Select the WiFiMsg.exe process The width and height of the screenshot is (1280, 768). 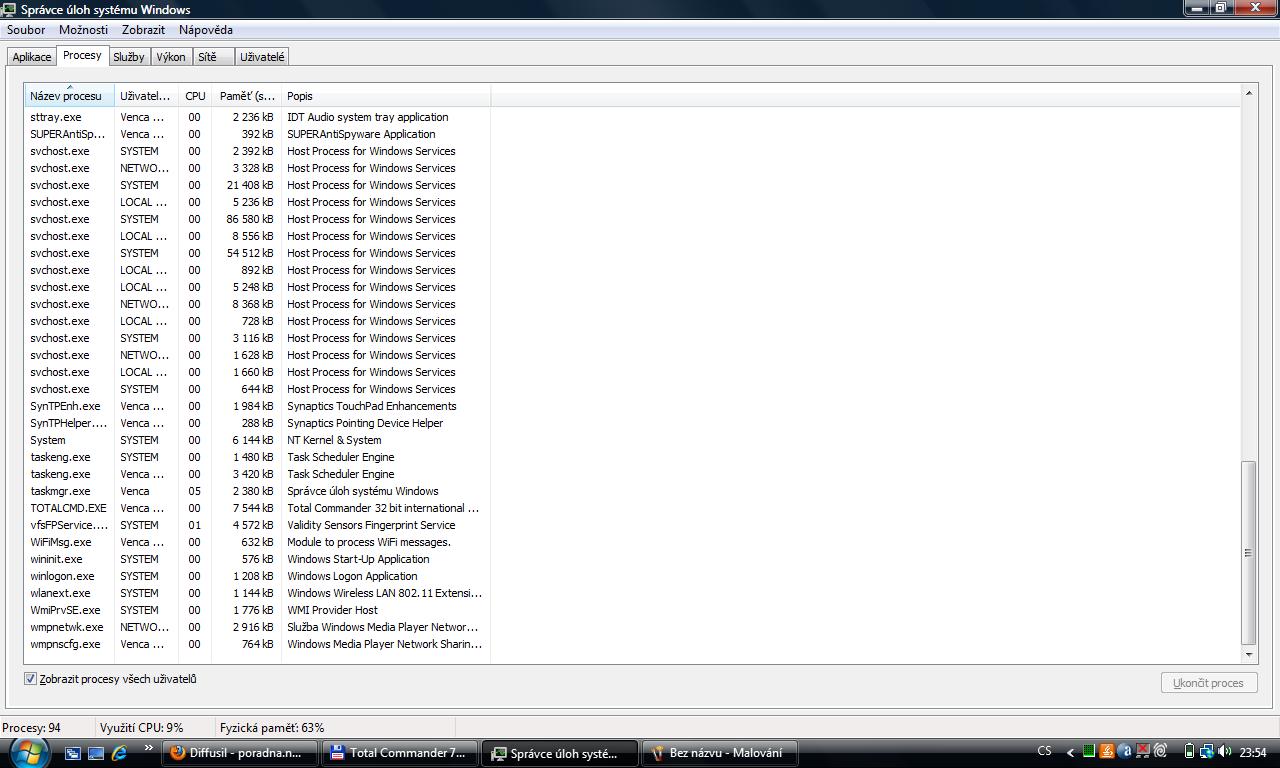257,542
